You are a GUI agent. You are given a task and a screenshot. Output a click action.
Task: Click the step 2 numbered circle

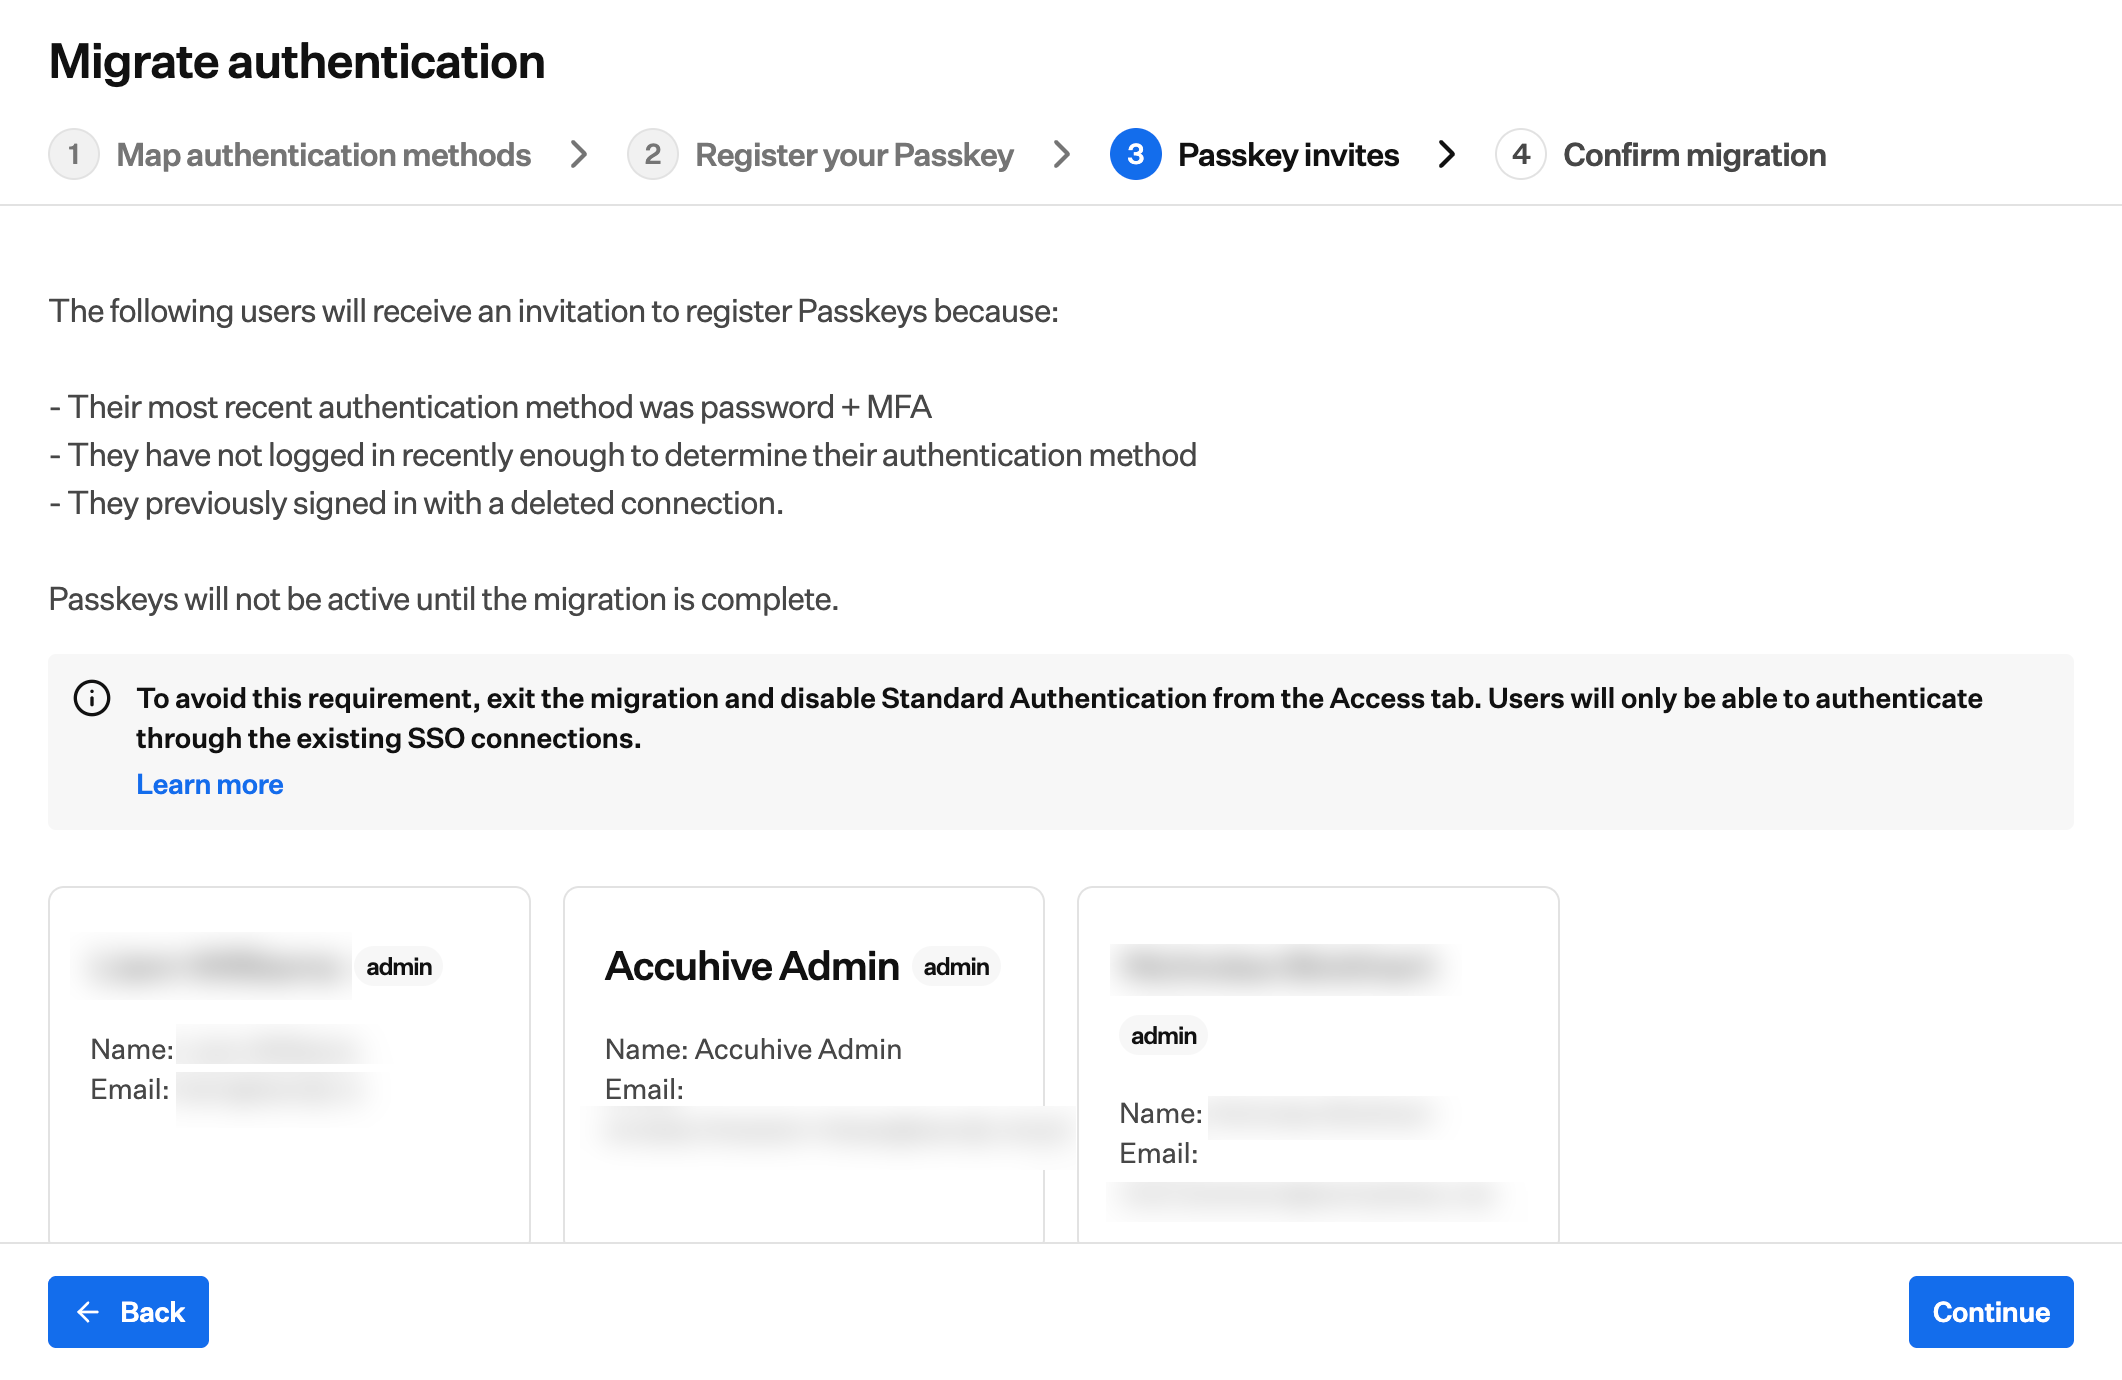pos(654,154)
